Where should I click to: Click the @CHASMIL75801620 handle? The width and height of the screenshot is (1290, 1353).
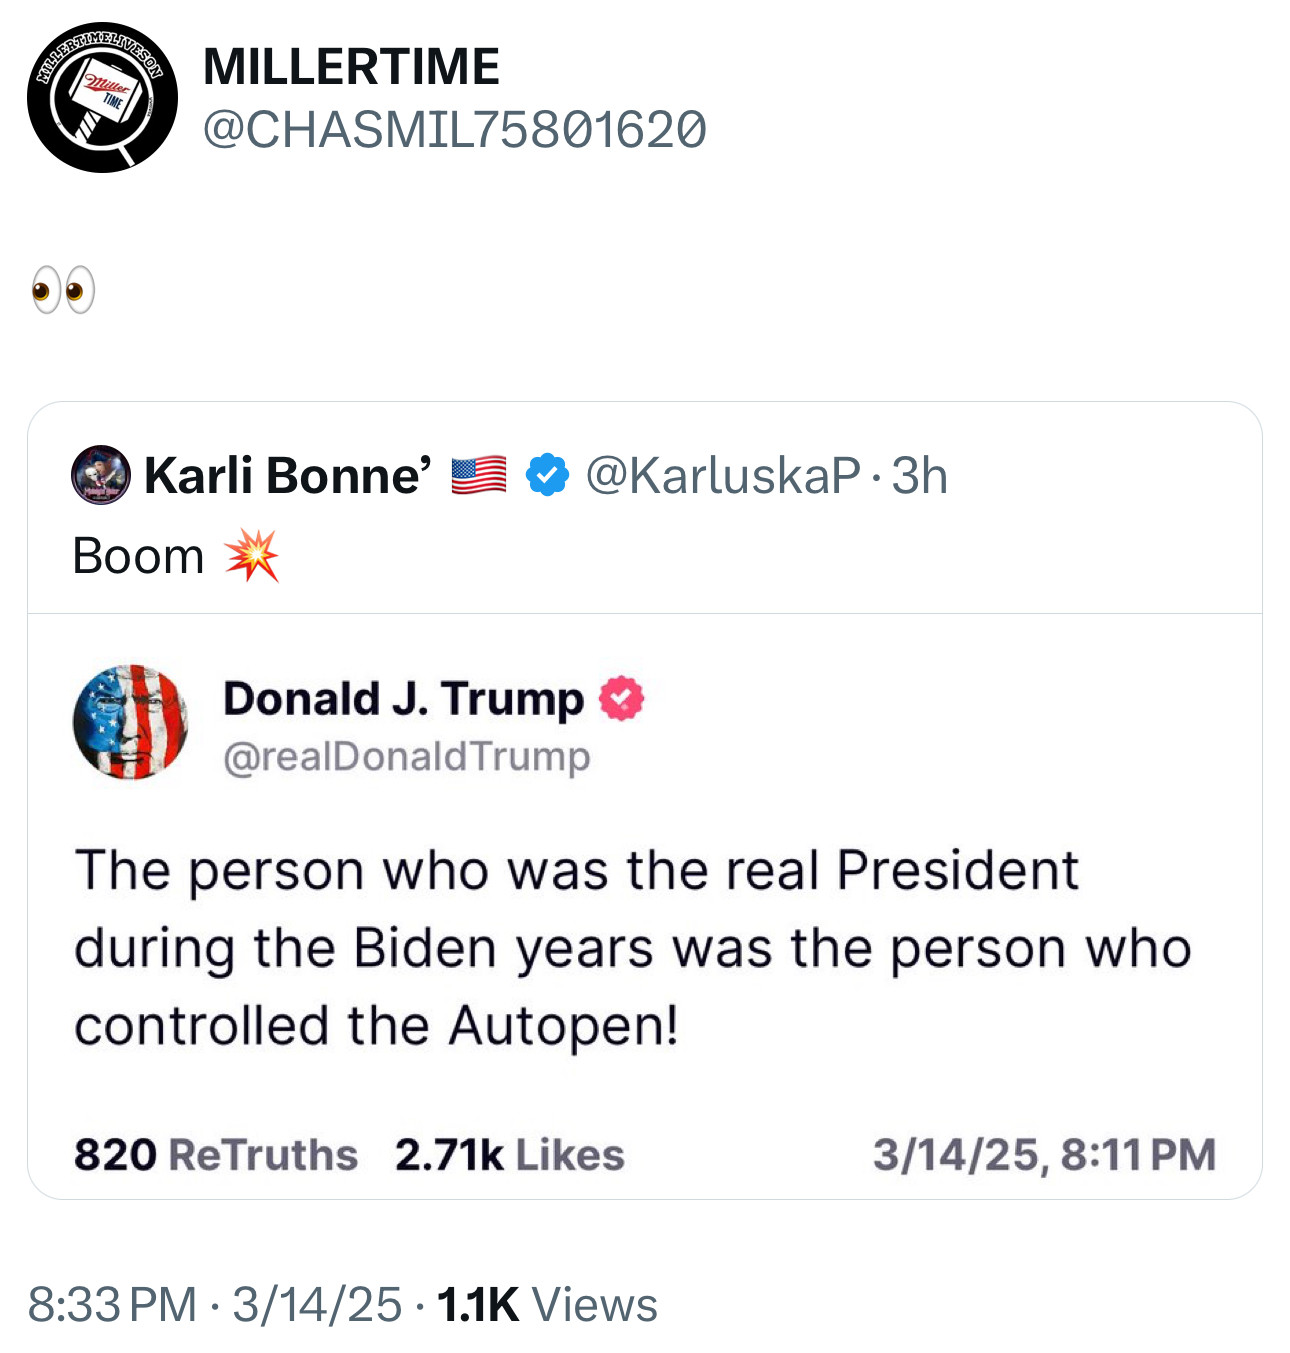455,130
